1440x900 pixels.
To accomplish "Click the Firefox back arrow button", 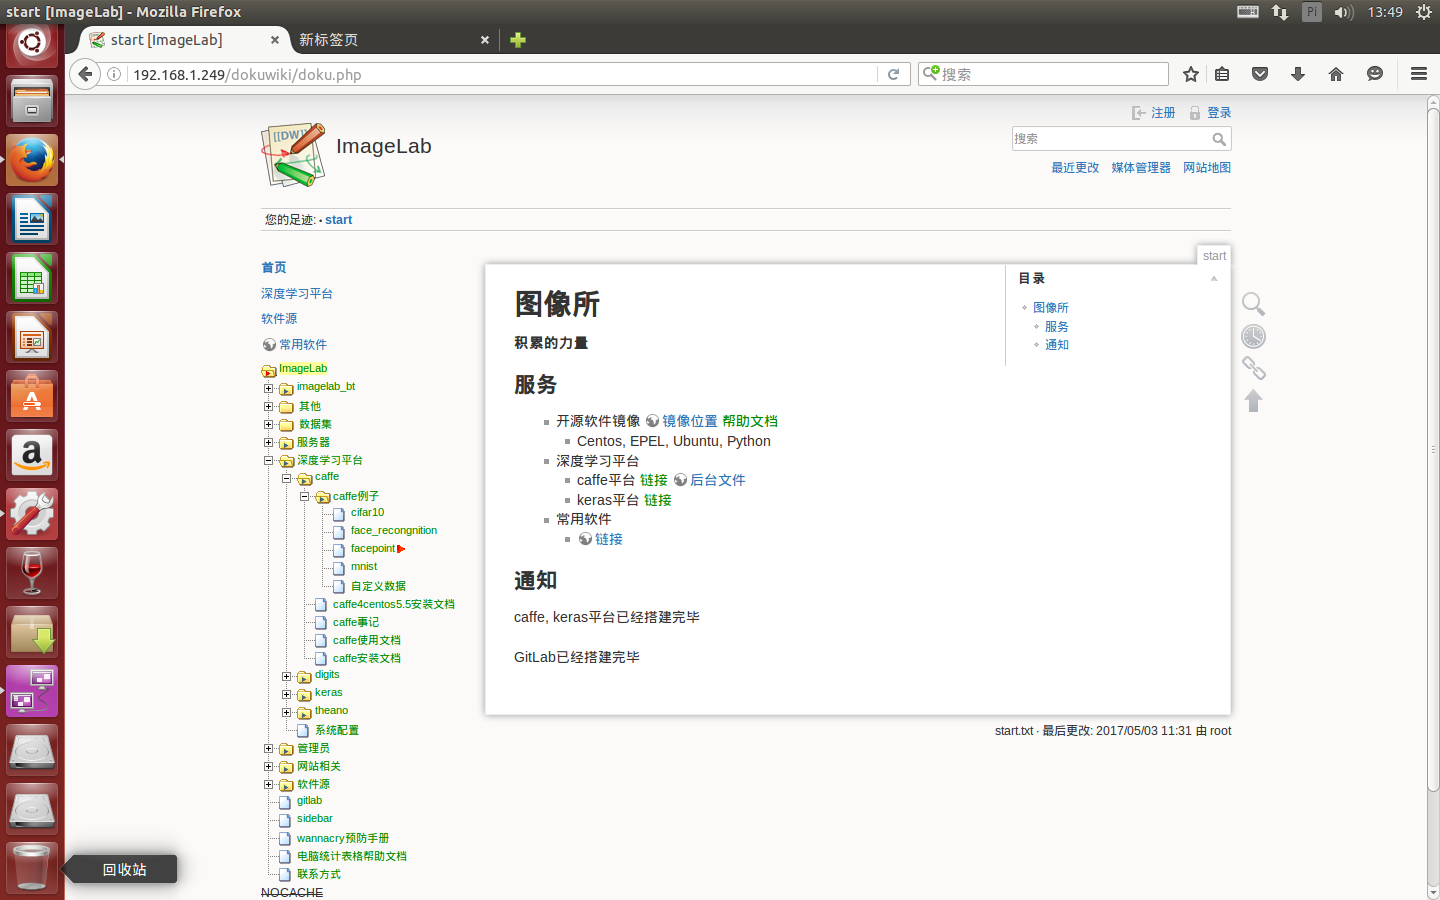I will [x=85, y=74].
